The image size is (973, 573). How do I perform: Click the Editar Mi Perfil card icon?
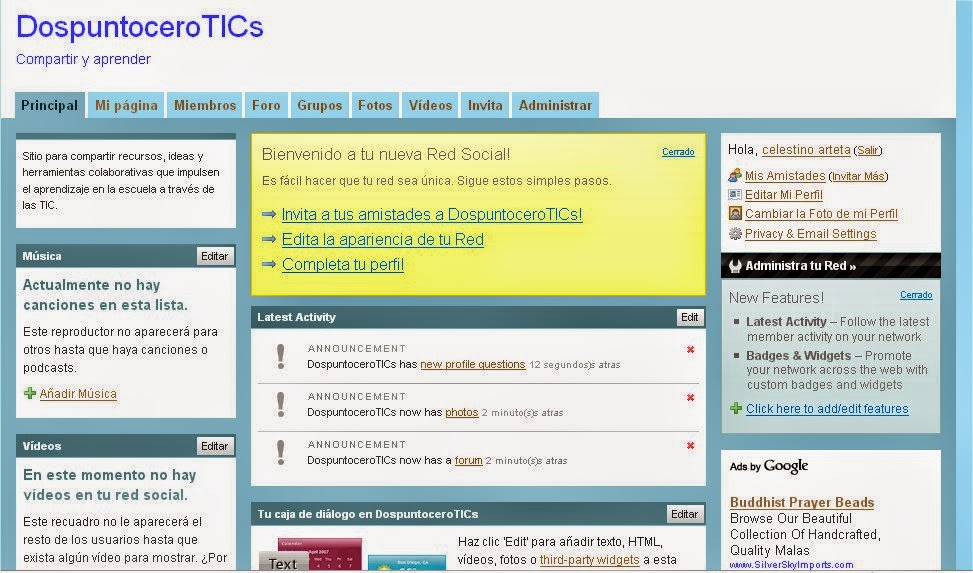pos(735,195)
